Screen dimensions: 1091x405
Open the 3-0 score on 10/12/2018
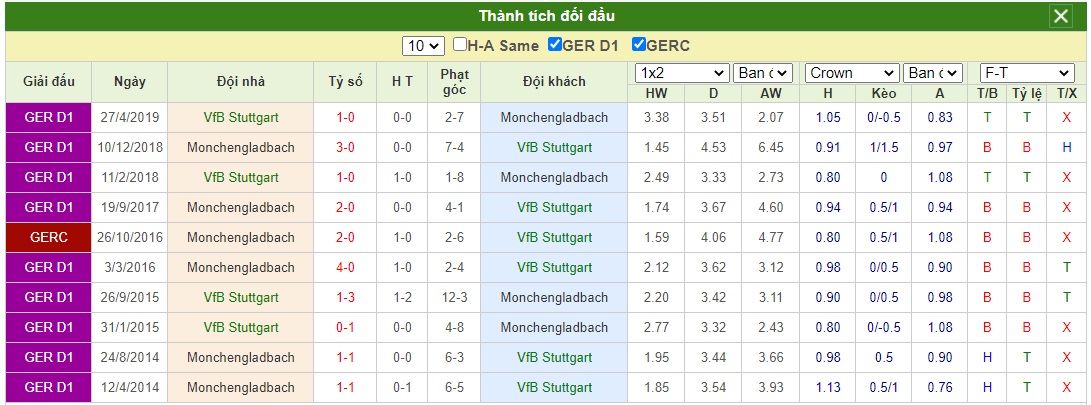345,148
